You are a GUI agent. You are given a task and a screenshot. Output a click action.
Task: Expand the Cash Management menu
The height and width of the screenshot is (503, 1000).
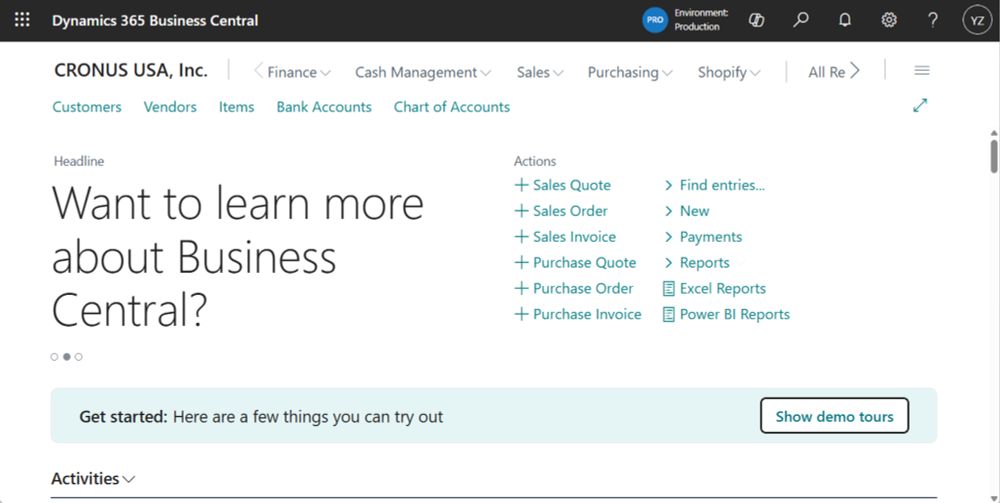422,72
